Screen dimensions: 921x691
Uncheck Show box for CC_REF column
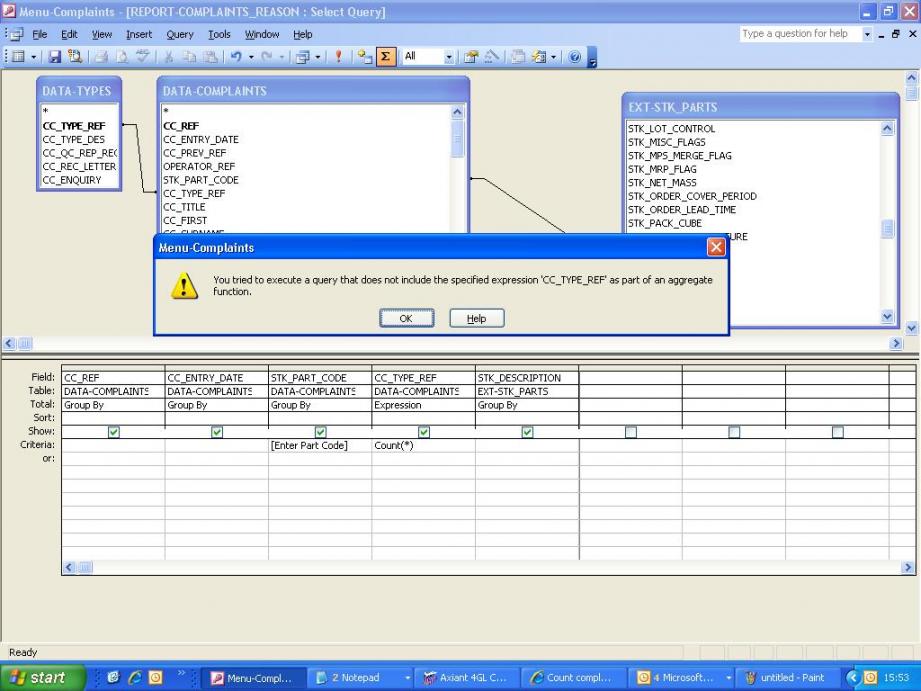[x=113, y=432]
